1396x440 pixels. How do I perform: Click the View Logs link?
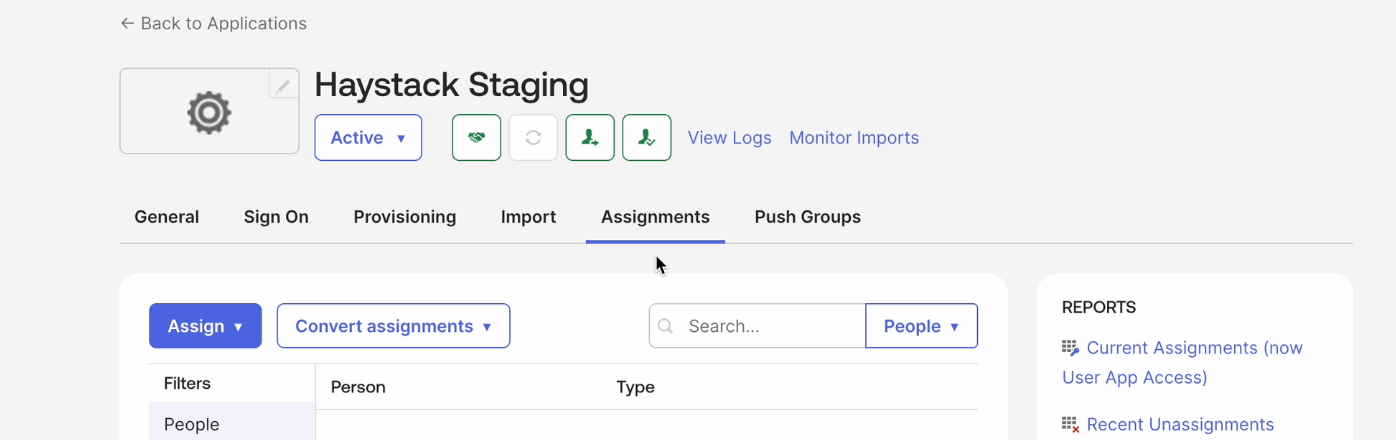[x=729, y=138]
